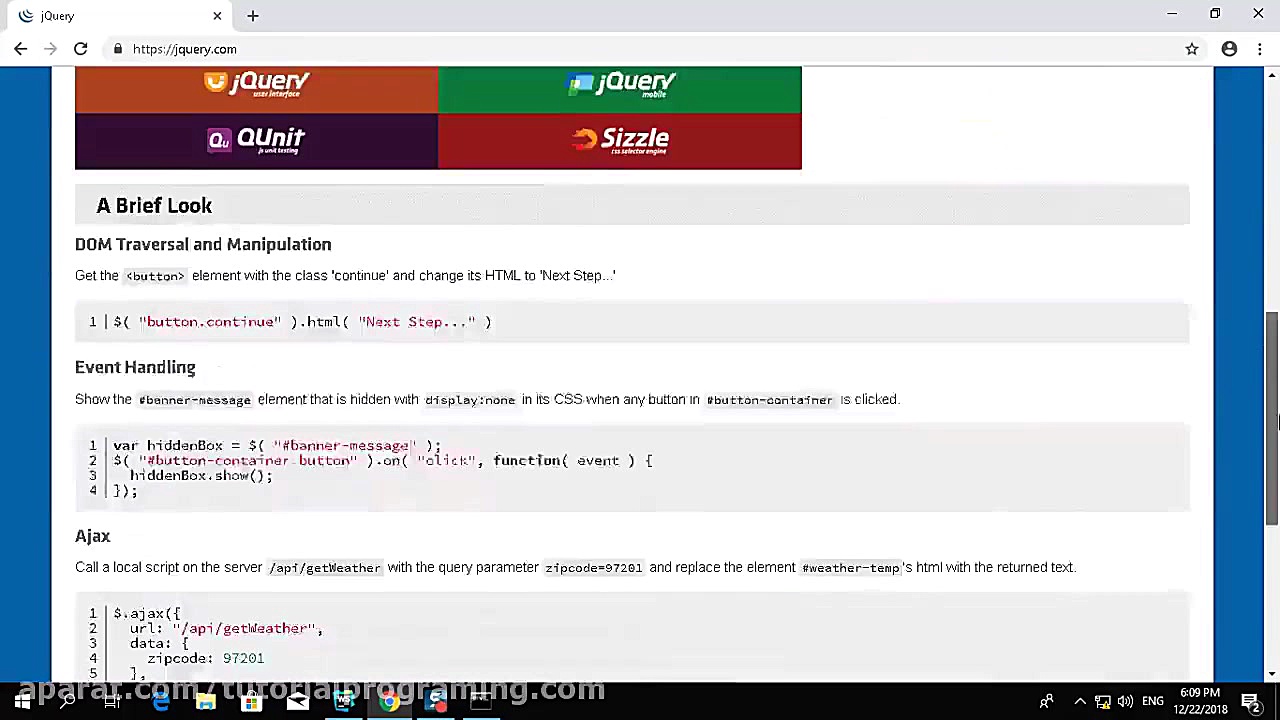
Task: Launch WebStorm from the taskbar
Action: [x=343, y=700]
